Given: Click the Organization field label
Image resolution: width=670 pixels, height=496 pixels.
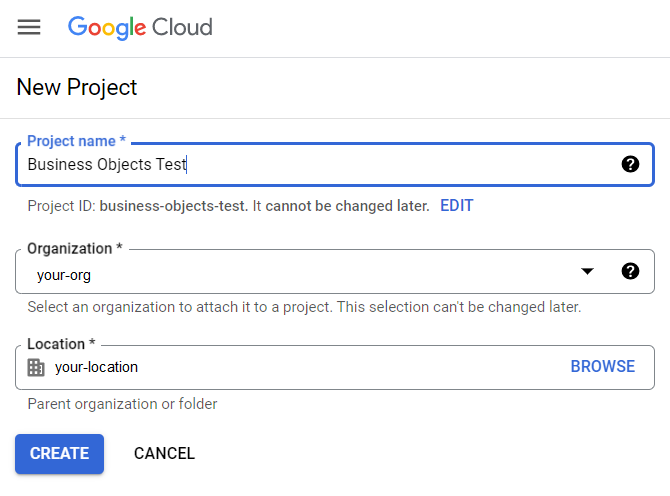Looking at the screenshot, I should pos(75,248).
